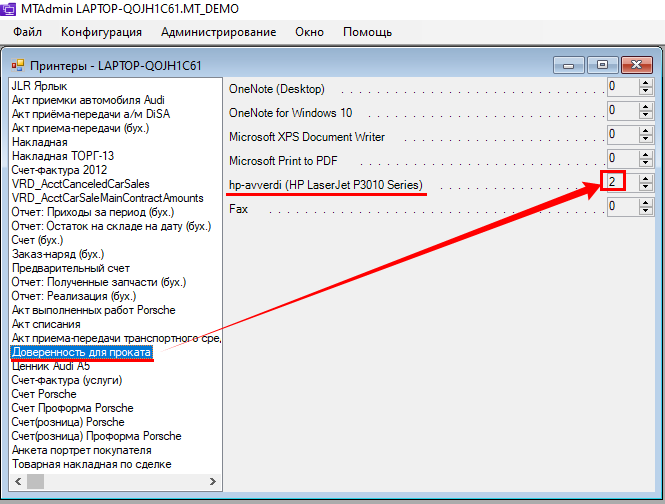The width and height of the screenshot is (665, 504).
Task: Increase copies for OneNote (Desktop) printer
Action: coord(646,83)
